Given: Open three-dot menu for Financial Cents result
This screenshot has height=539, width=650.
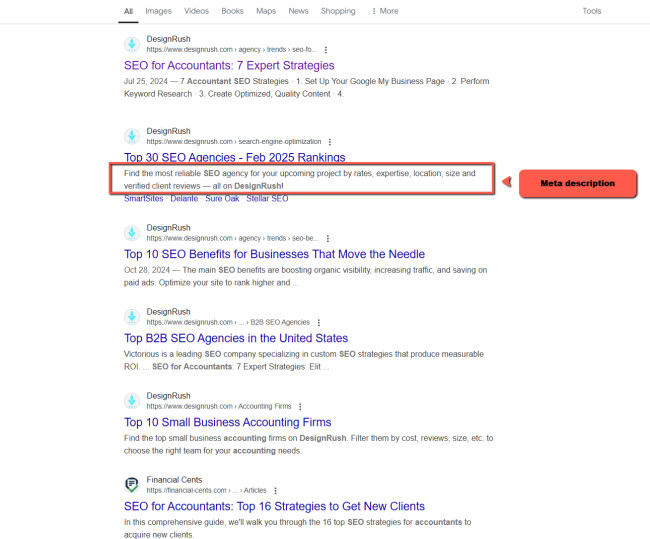Looking at the screenshot, I should pyautogui.click(x=276, y=491).
